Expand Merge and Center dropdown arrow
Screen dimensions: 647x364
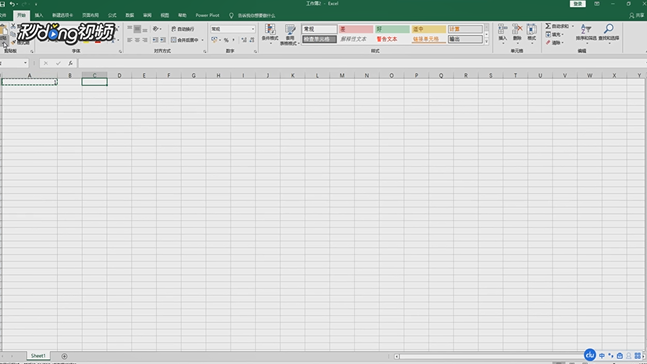[x=203, y=40]
